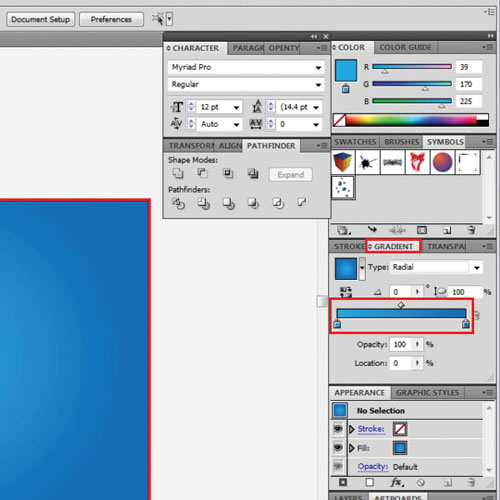Click the Crop pathfinder icon
Screen dimensions: 500x500
[253, 203]
